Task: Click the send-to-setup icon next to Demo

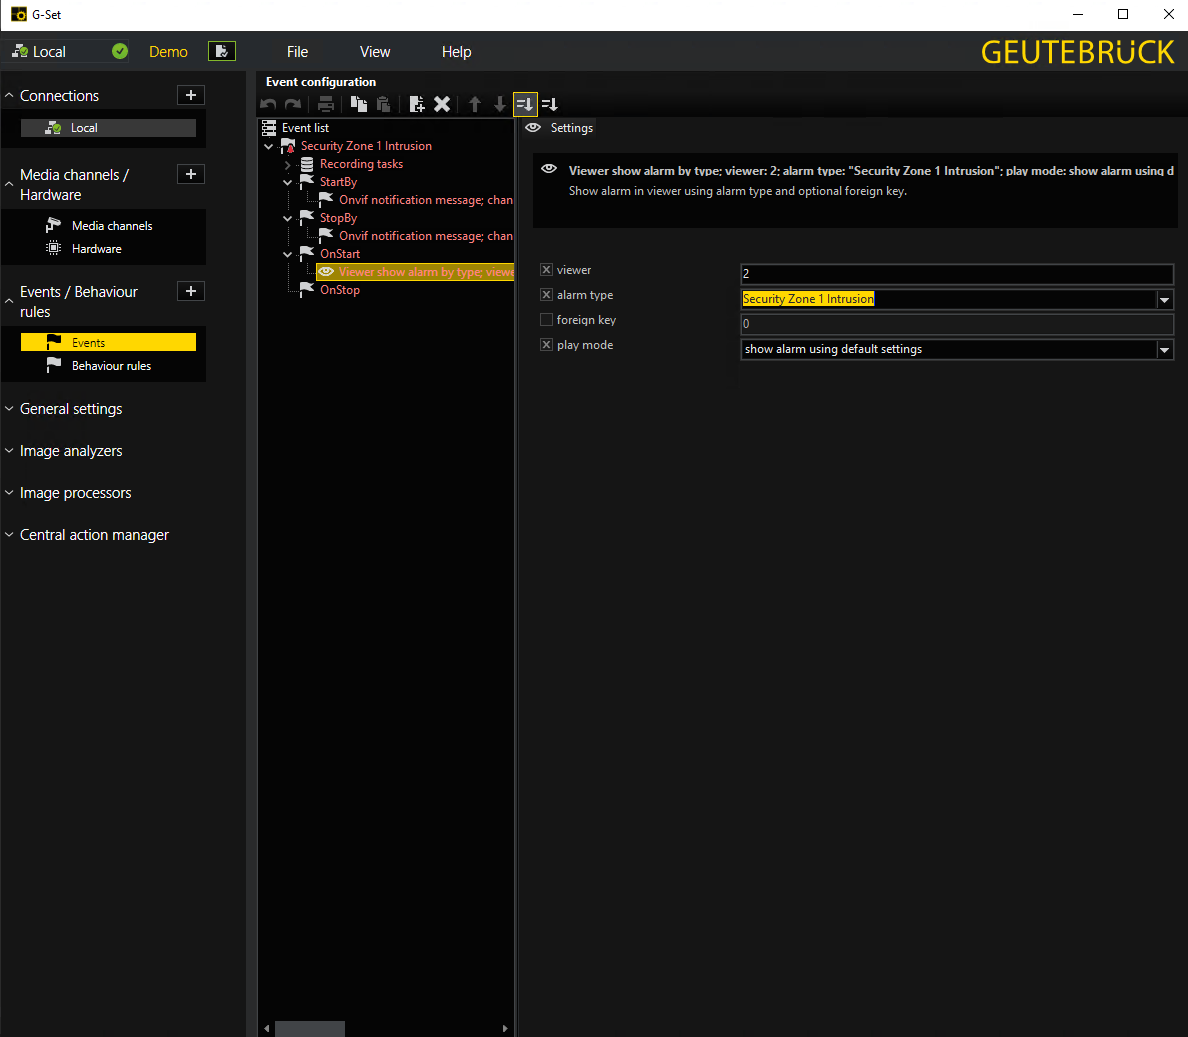Action: pos(222,51)
